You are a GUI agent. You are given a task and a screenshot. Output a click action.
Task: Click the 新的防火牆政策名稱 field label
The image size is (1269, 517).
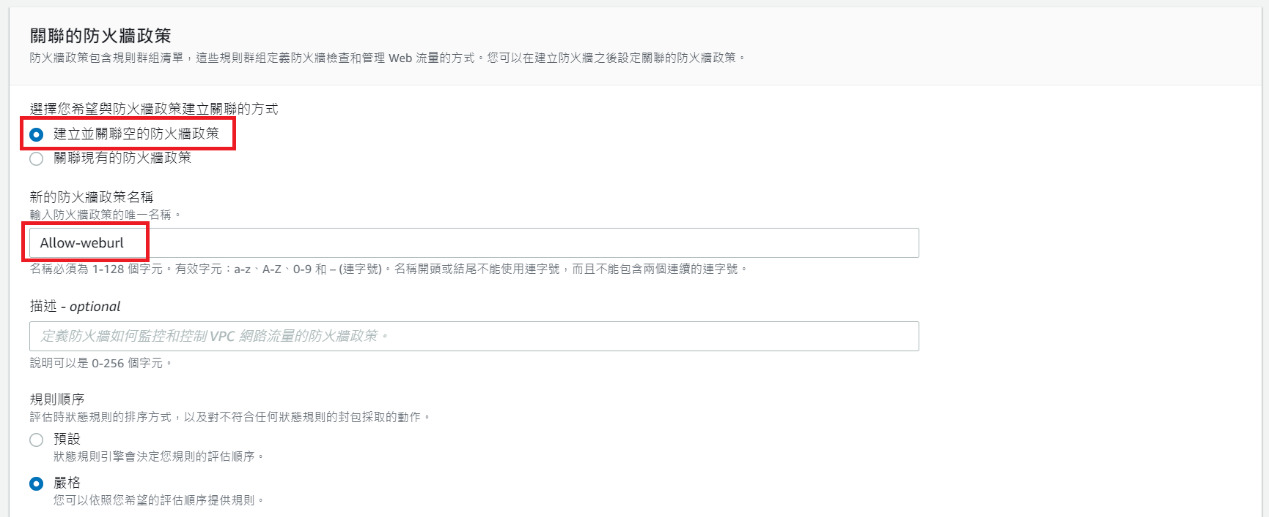(91, 197)
